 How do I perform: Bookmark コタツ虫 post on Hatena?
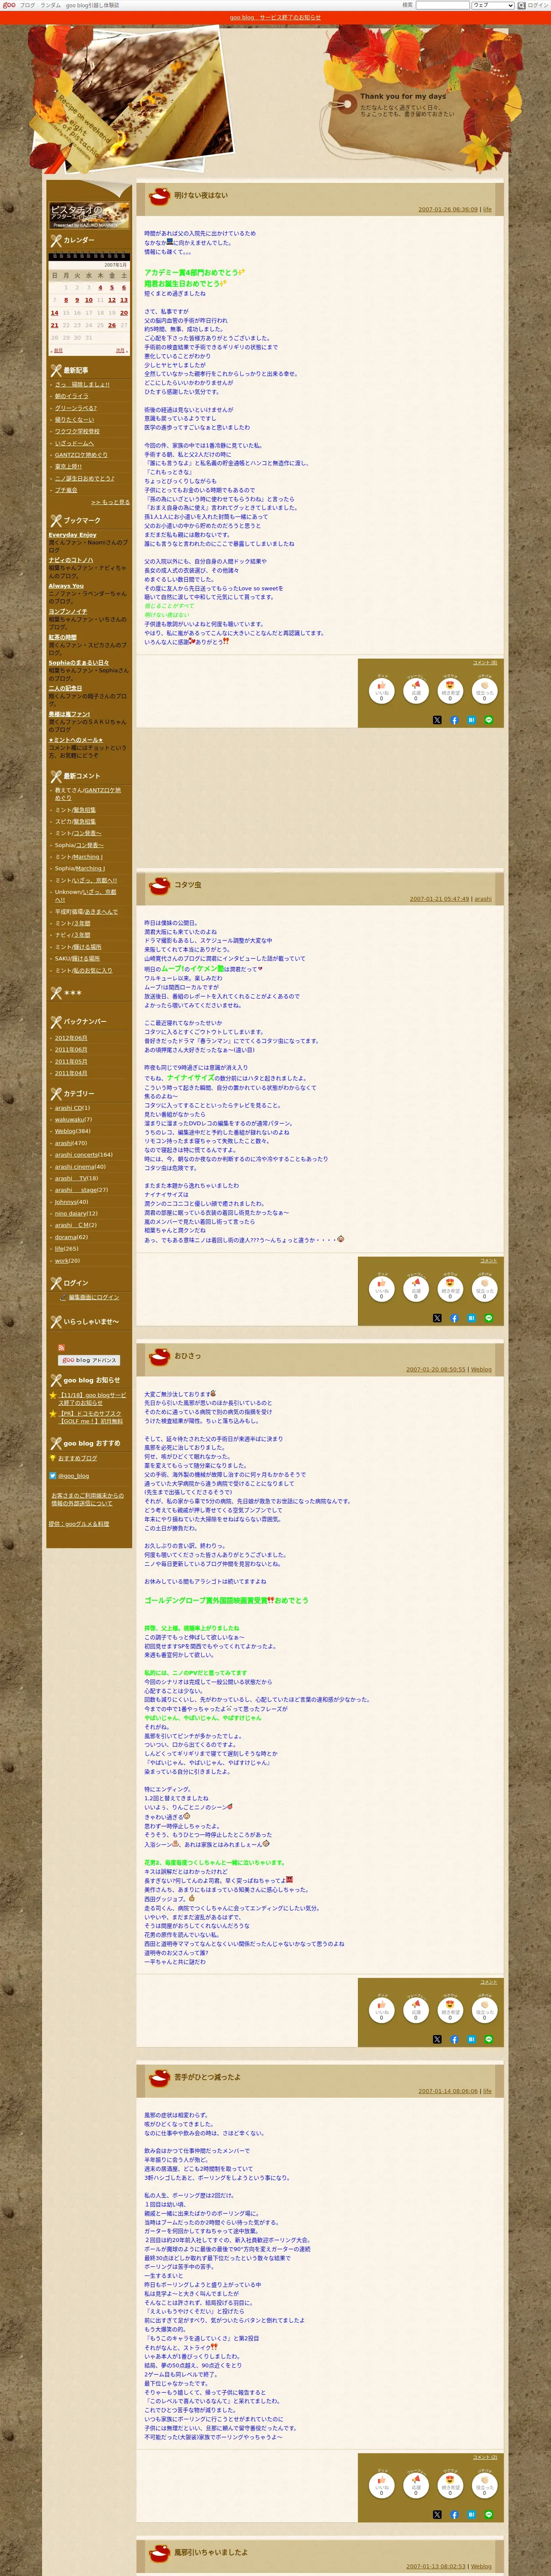click(471, 1318)
